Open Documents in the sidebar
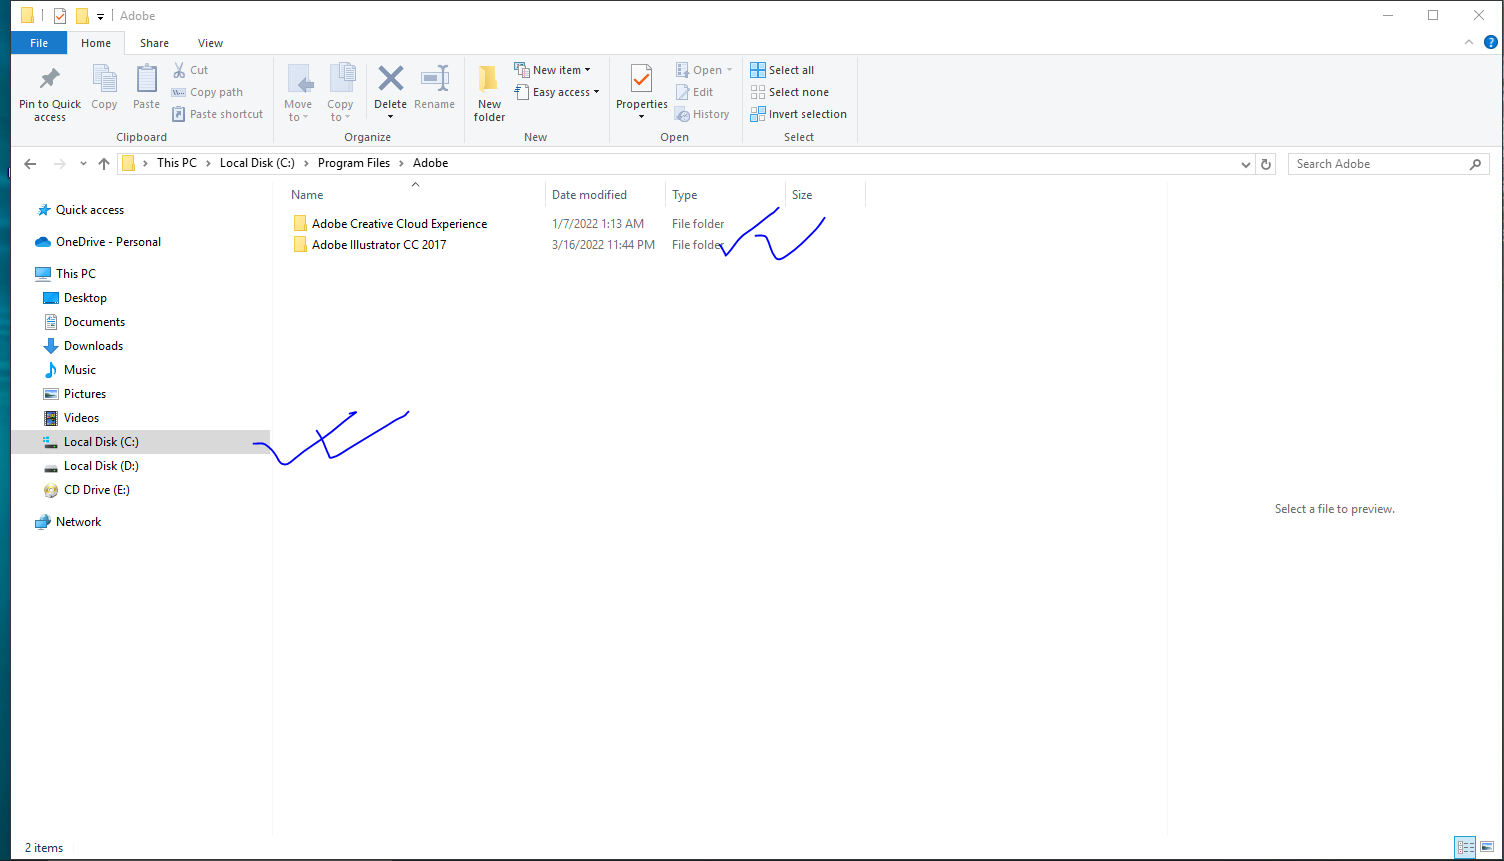The width and height of the screenshot is (1504, 861). coord(94,322)
